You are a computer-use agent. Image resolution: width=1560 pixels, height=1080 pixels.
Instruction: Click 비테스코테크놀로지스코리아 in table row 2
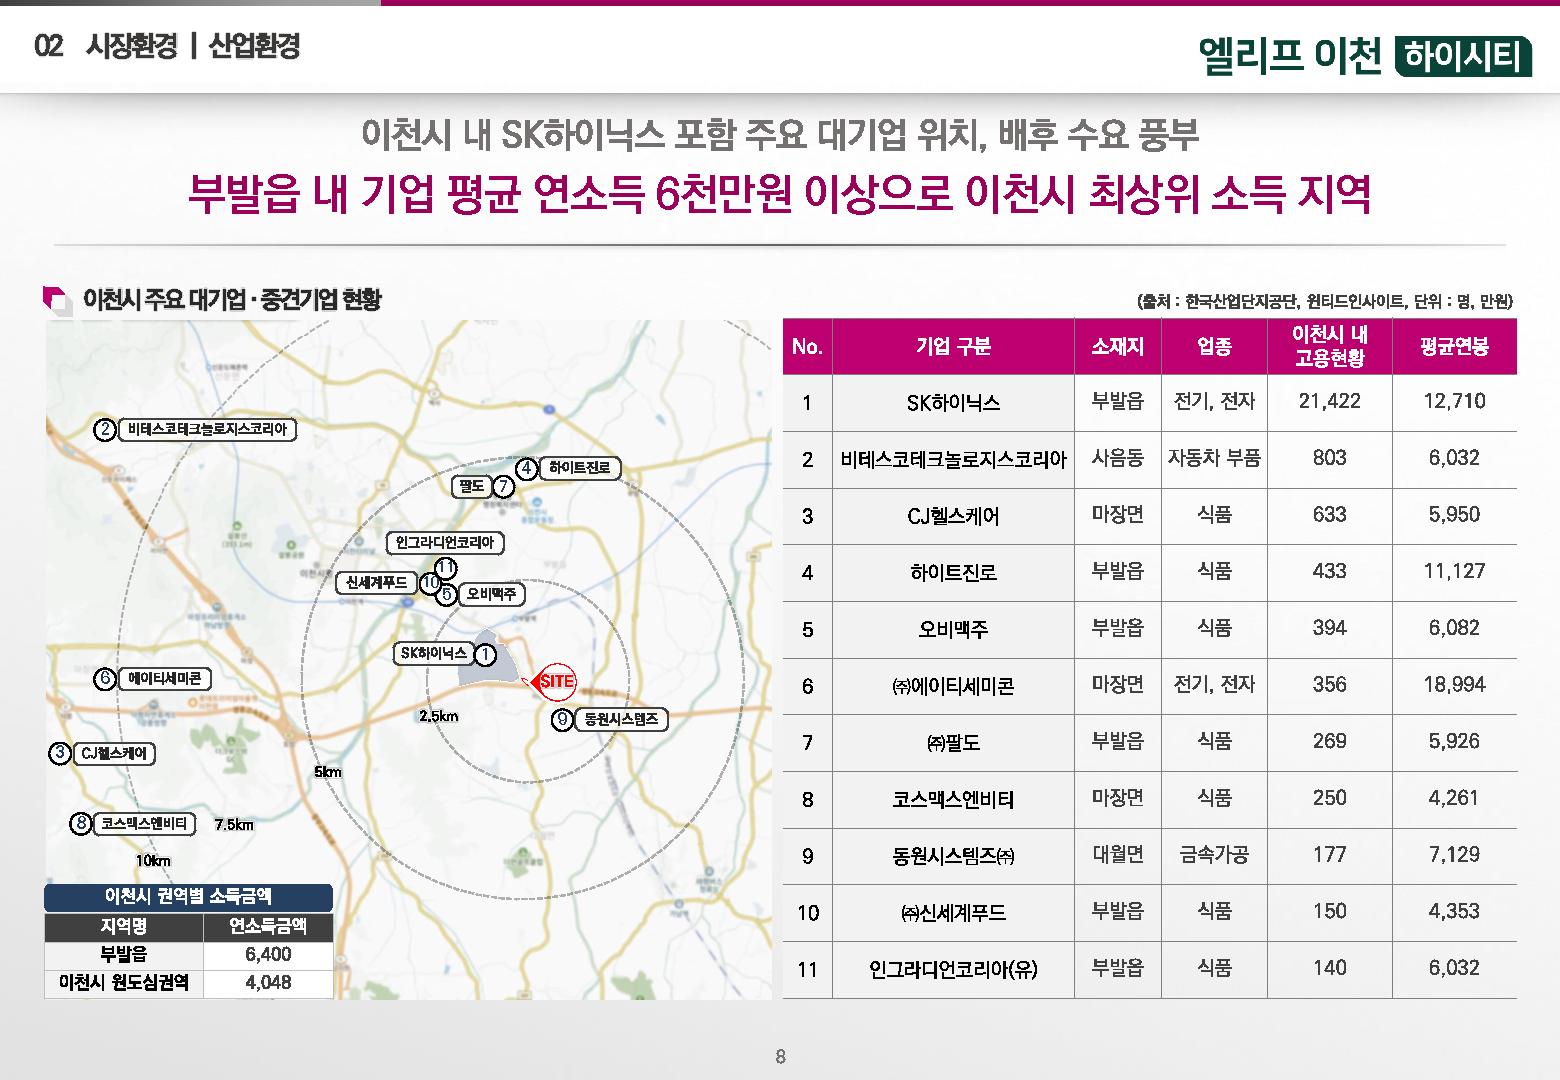[x=953, y=460]
